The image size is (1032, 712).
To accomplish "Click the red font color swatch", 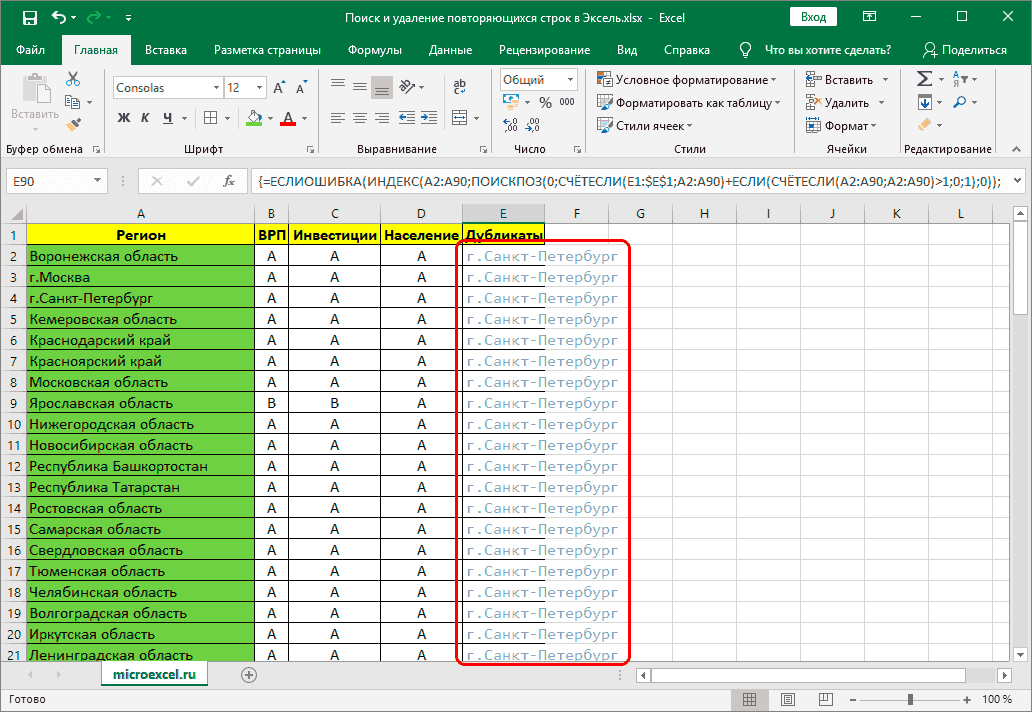I will coord(288,118).
